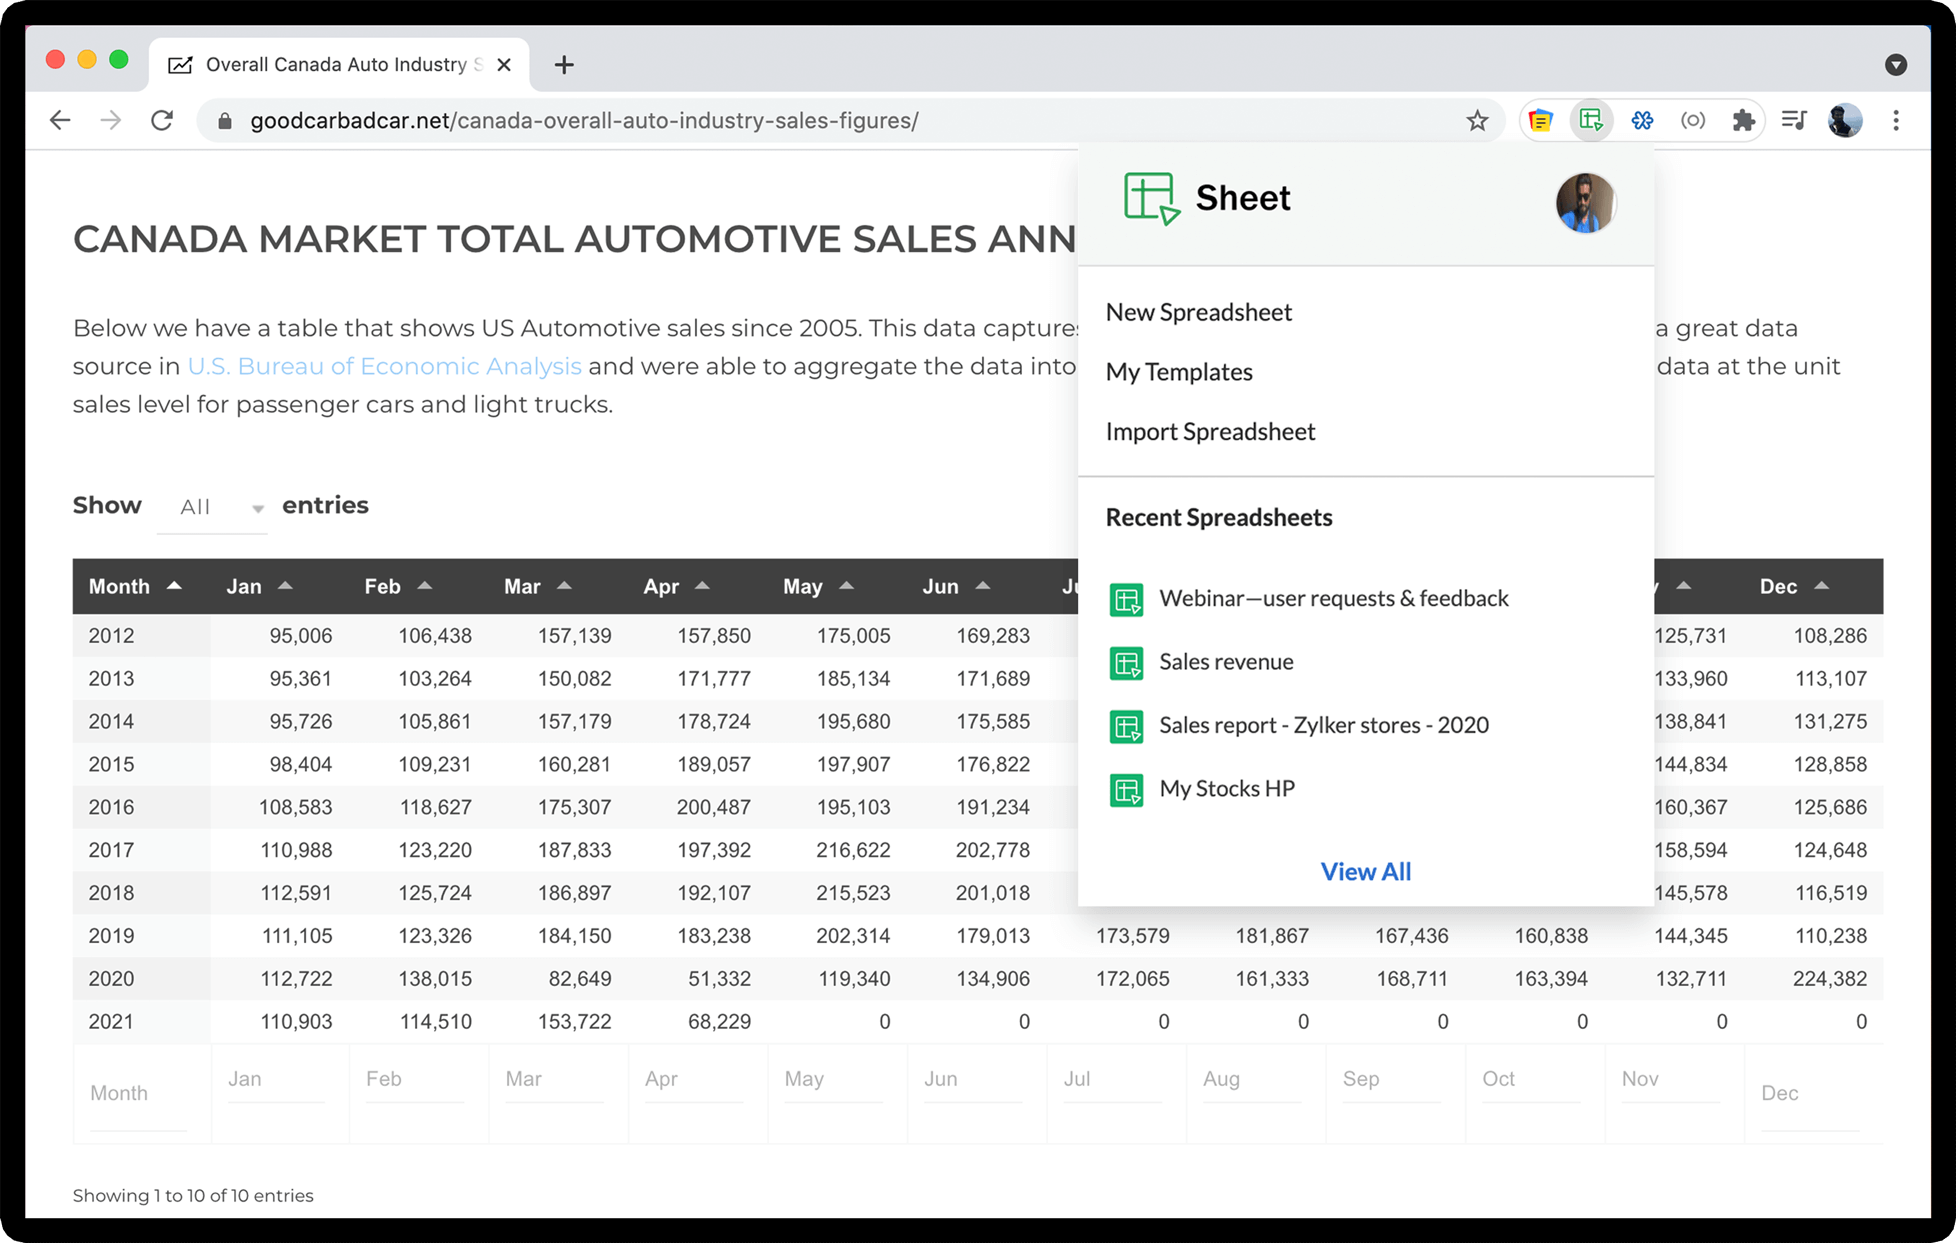Open the media playlist icon in toolbar

(x=1795, y=120)
